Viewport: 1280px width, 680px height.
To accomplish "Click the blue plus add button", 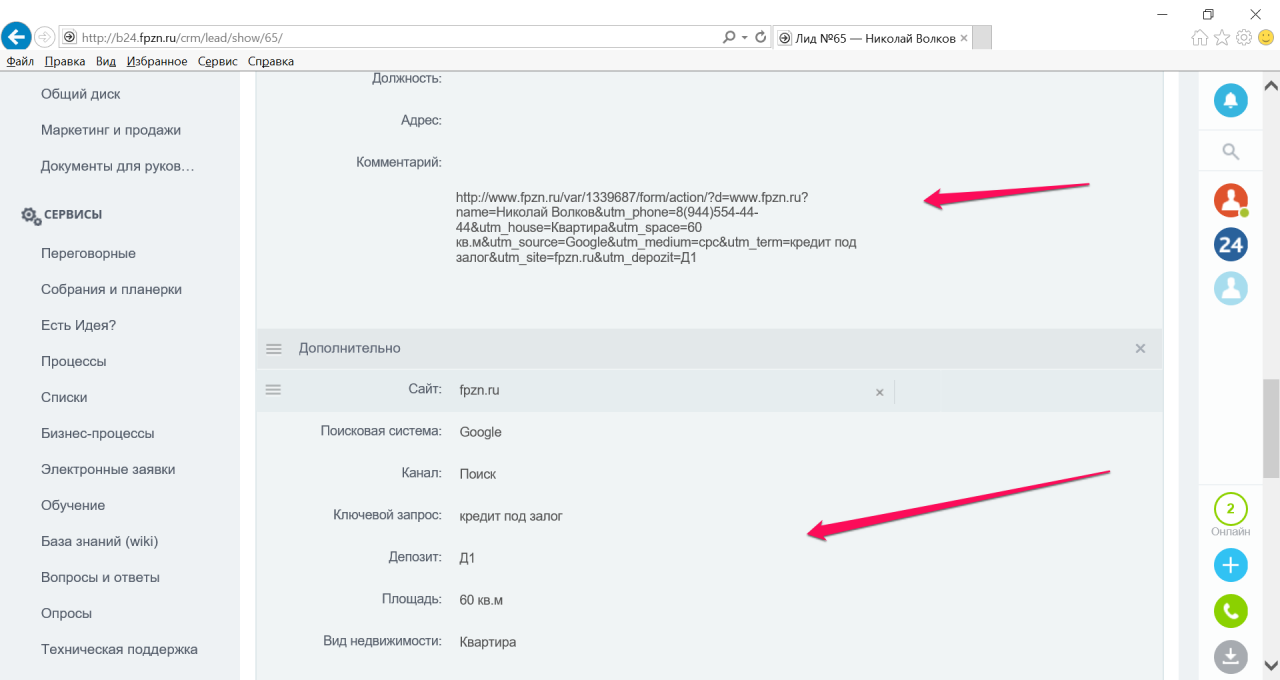I will click(x=1231, y=565).
